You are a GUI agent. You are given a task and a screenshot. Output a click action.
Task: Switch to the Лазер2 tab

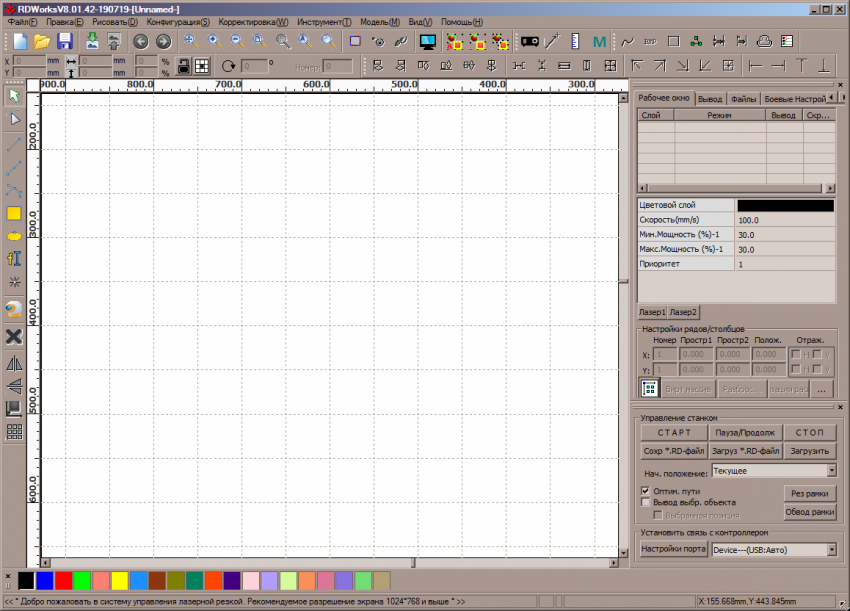coord(683,312)
